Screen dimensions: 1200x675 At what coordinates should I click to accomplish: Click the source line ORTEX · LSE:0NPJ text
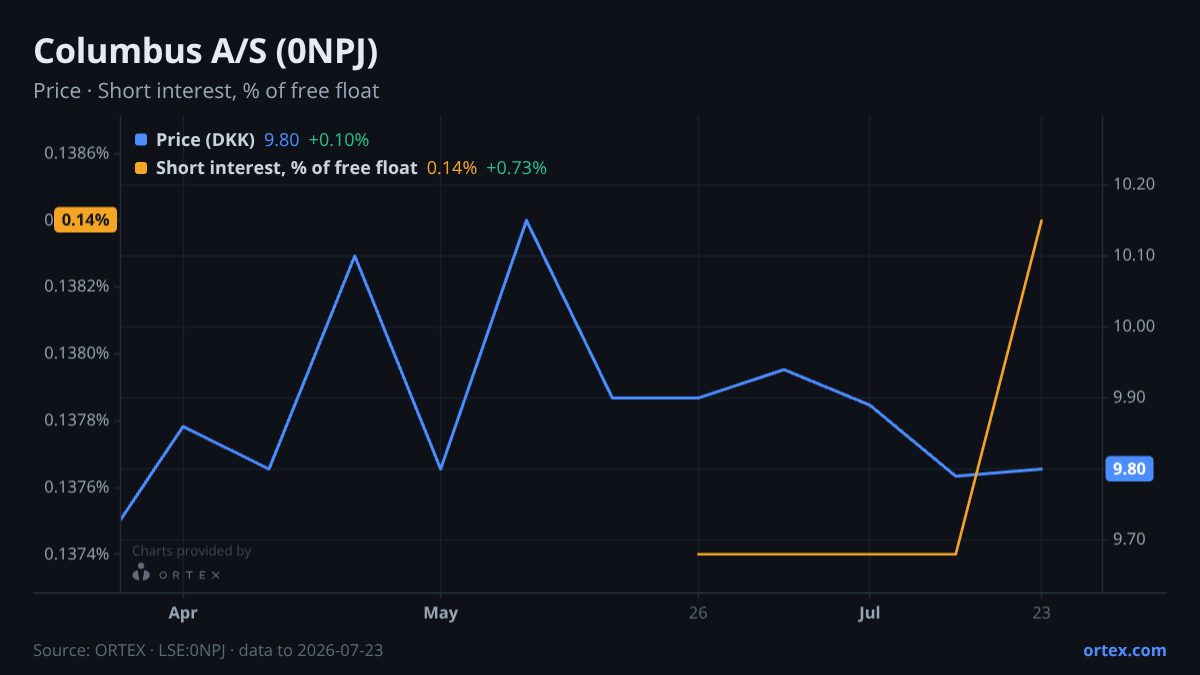pos(208,650)
